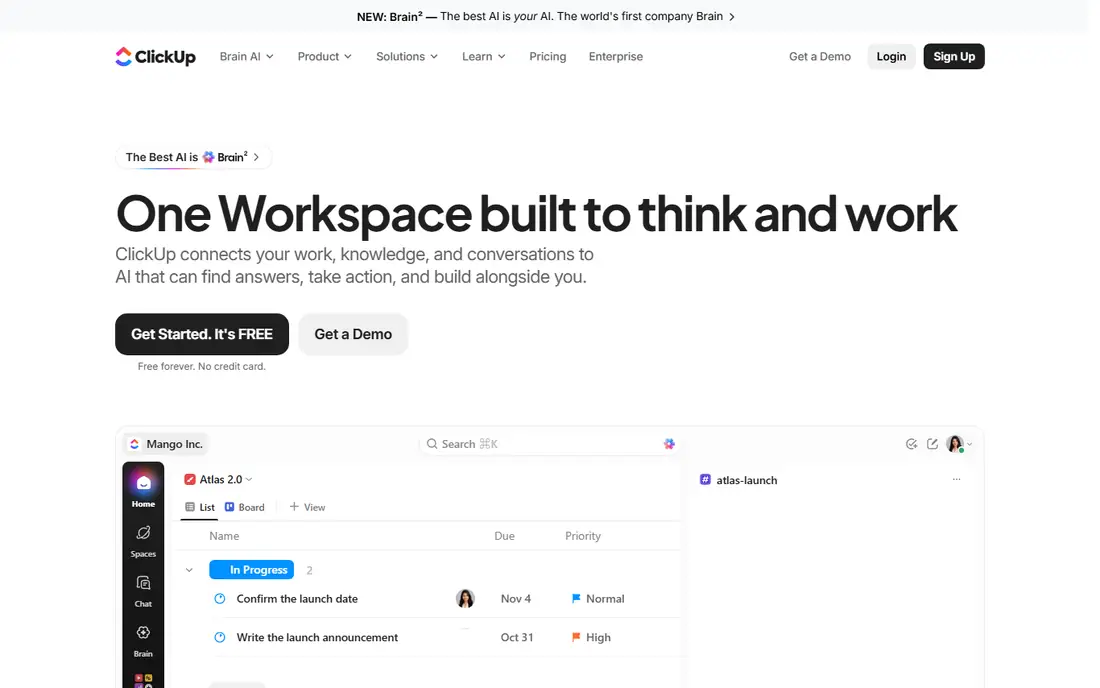The width and height of the screenshot is (1100, 688).
Task: Click the check-circle icon in the top right
Action: (x=911, y=444)
